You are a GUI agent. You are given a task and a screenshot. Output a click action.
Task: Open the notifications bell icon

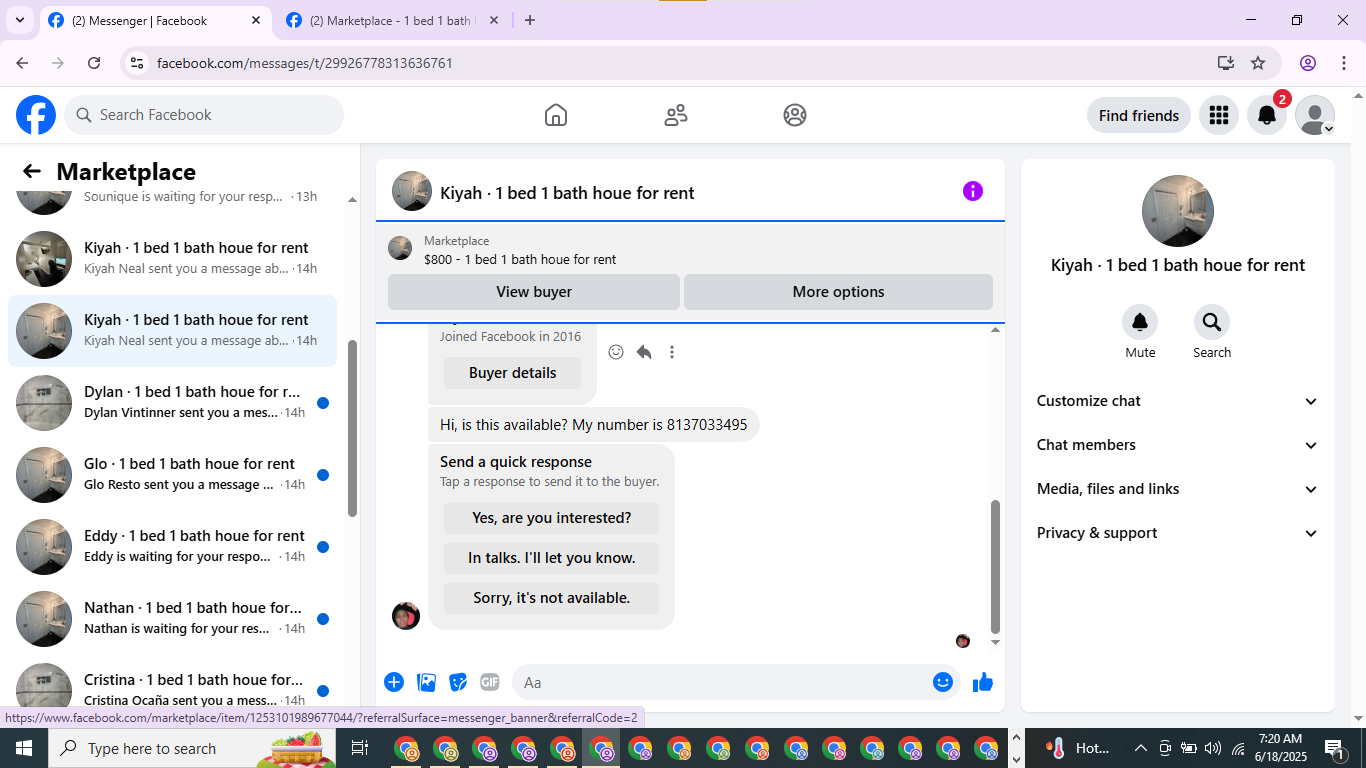tap(1266, 115)
